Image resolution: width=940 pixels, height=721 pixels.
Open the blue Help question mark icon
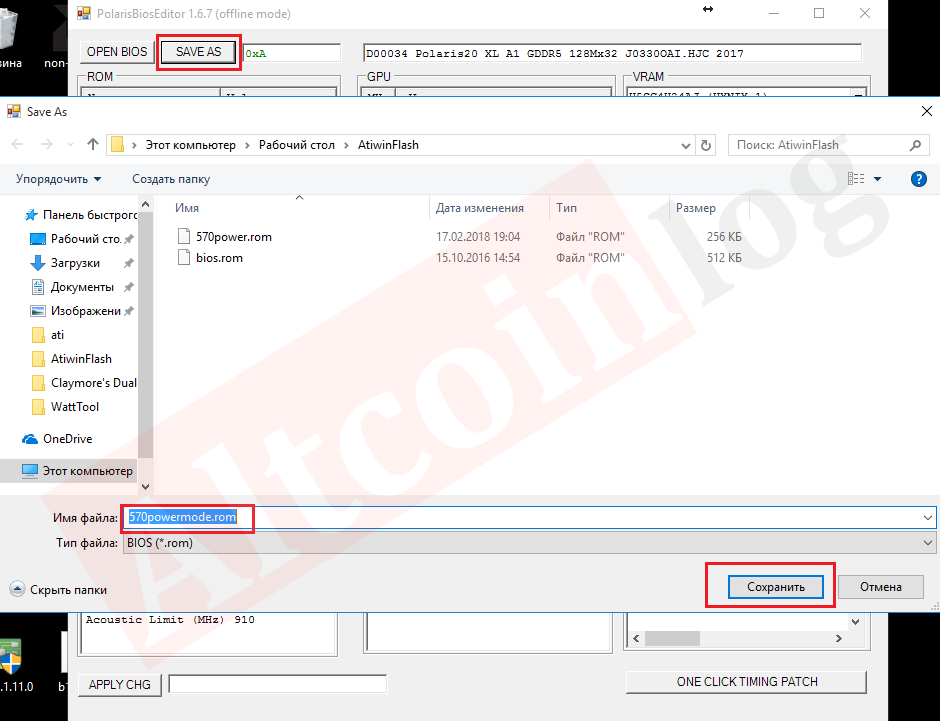pos(919,179)
